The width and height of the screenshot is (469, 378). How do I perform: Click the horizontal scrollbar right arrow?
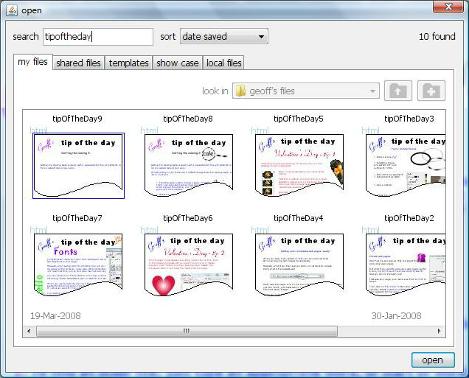[439, 331]
